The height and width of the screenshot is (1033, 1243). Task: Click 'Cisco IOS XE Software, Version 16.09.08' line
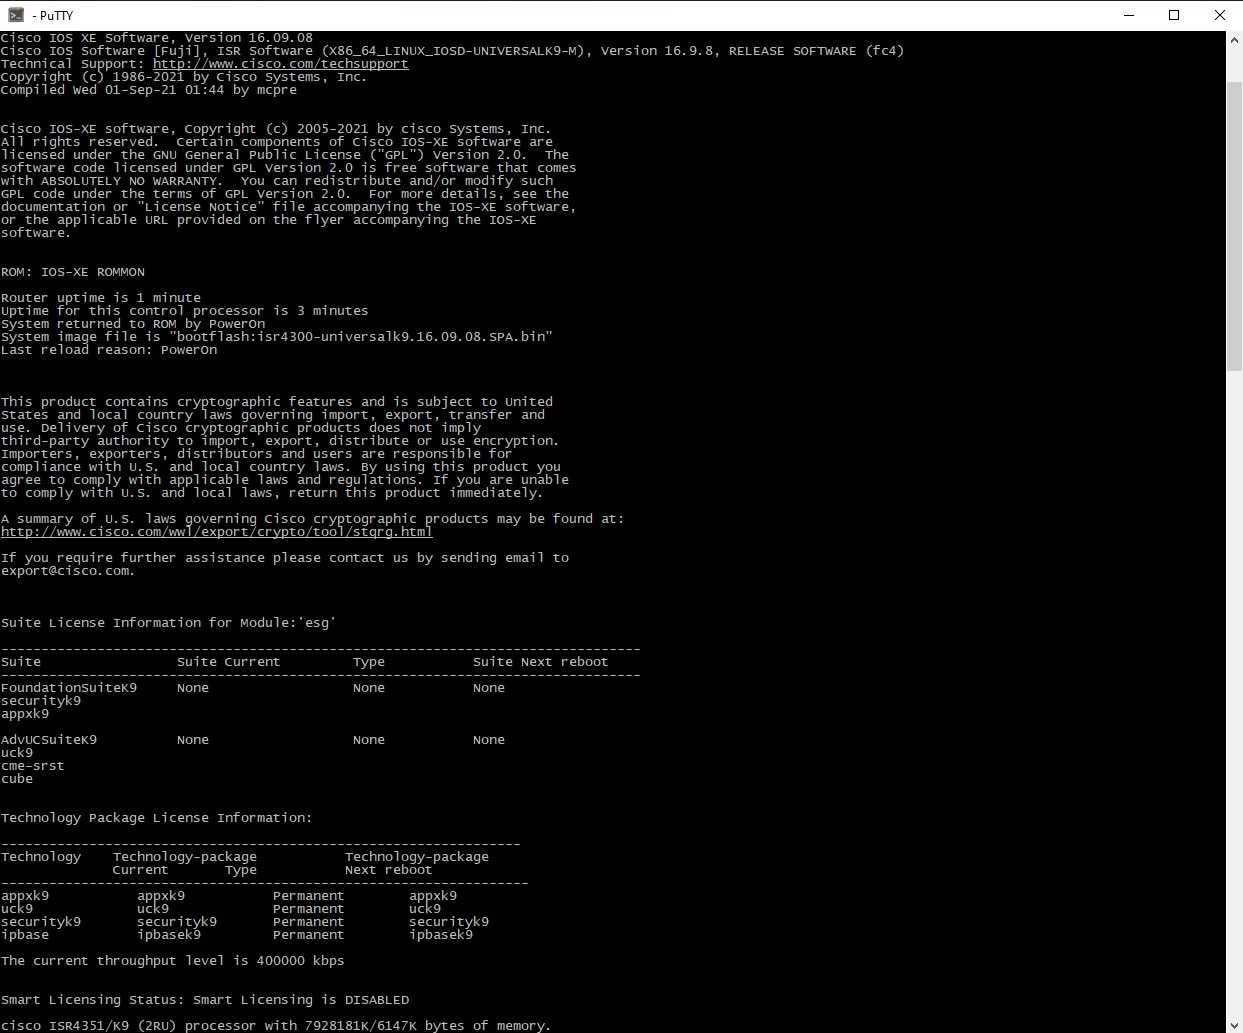(x=157, y=38)
